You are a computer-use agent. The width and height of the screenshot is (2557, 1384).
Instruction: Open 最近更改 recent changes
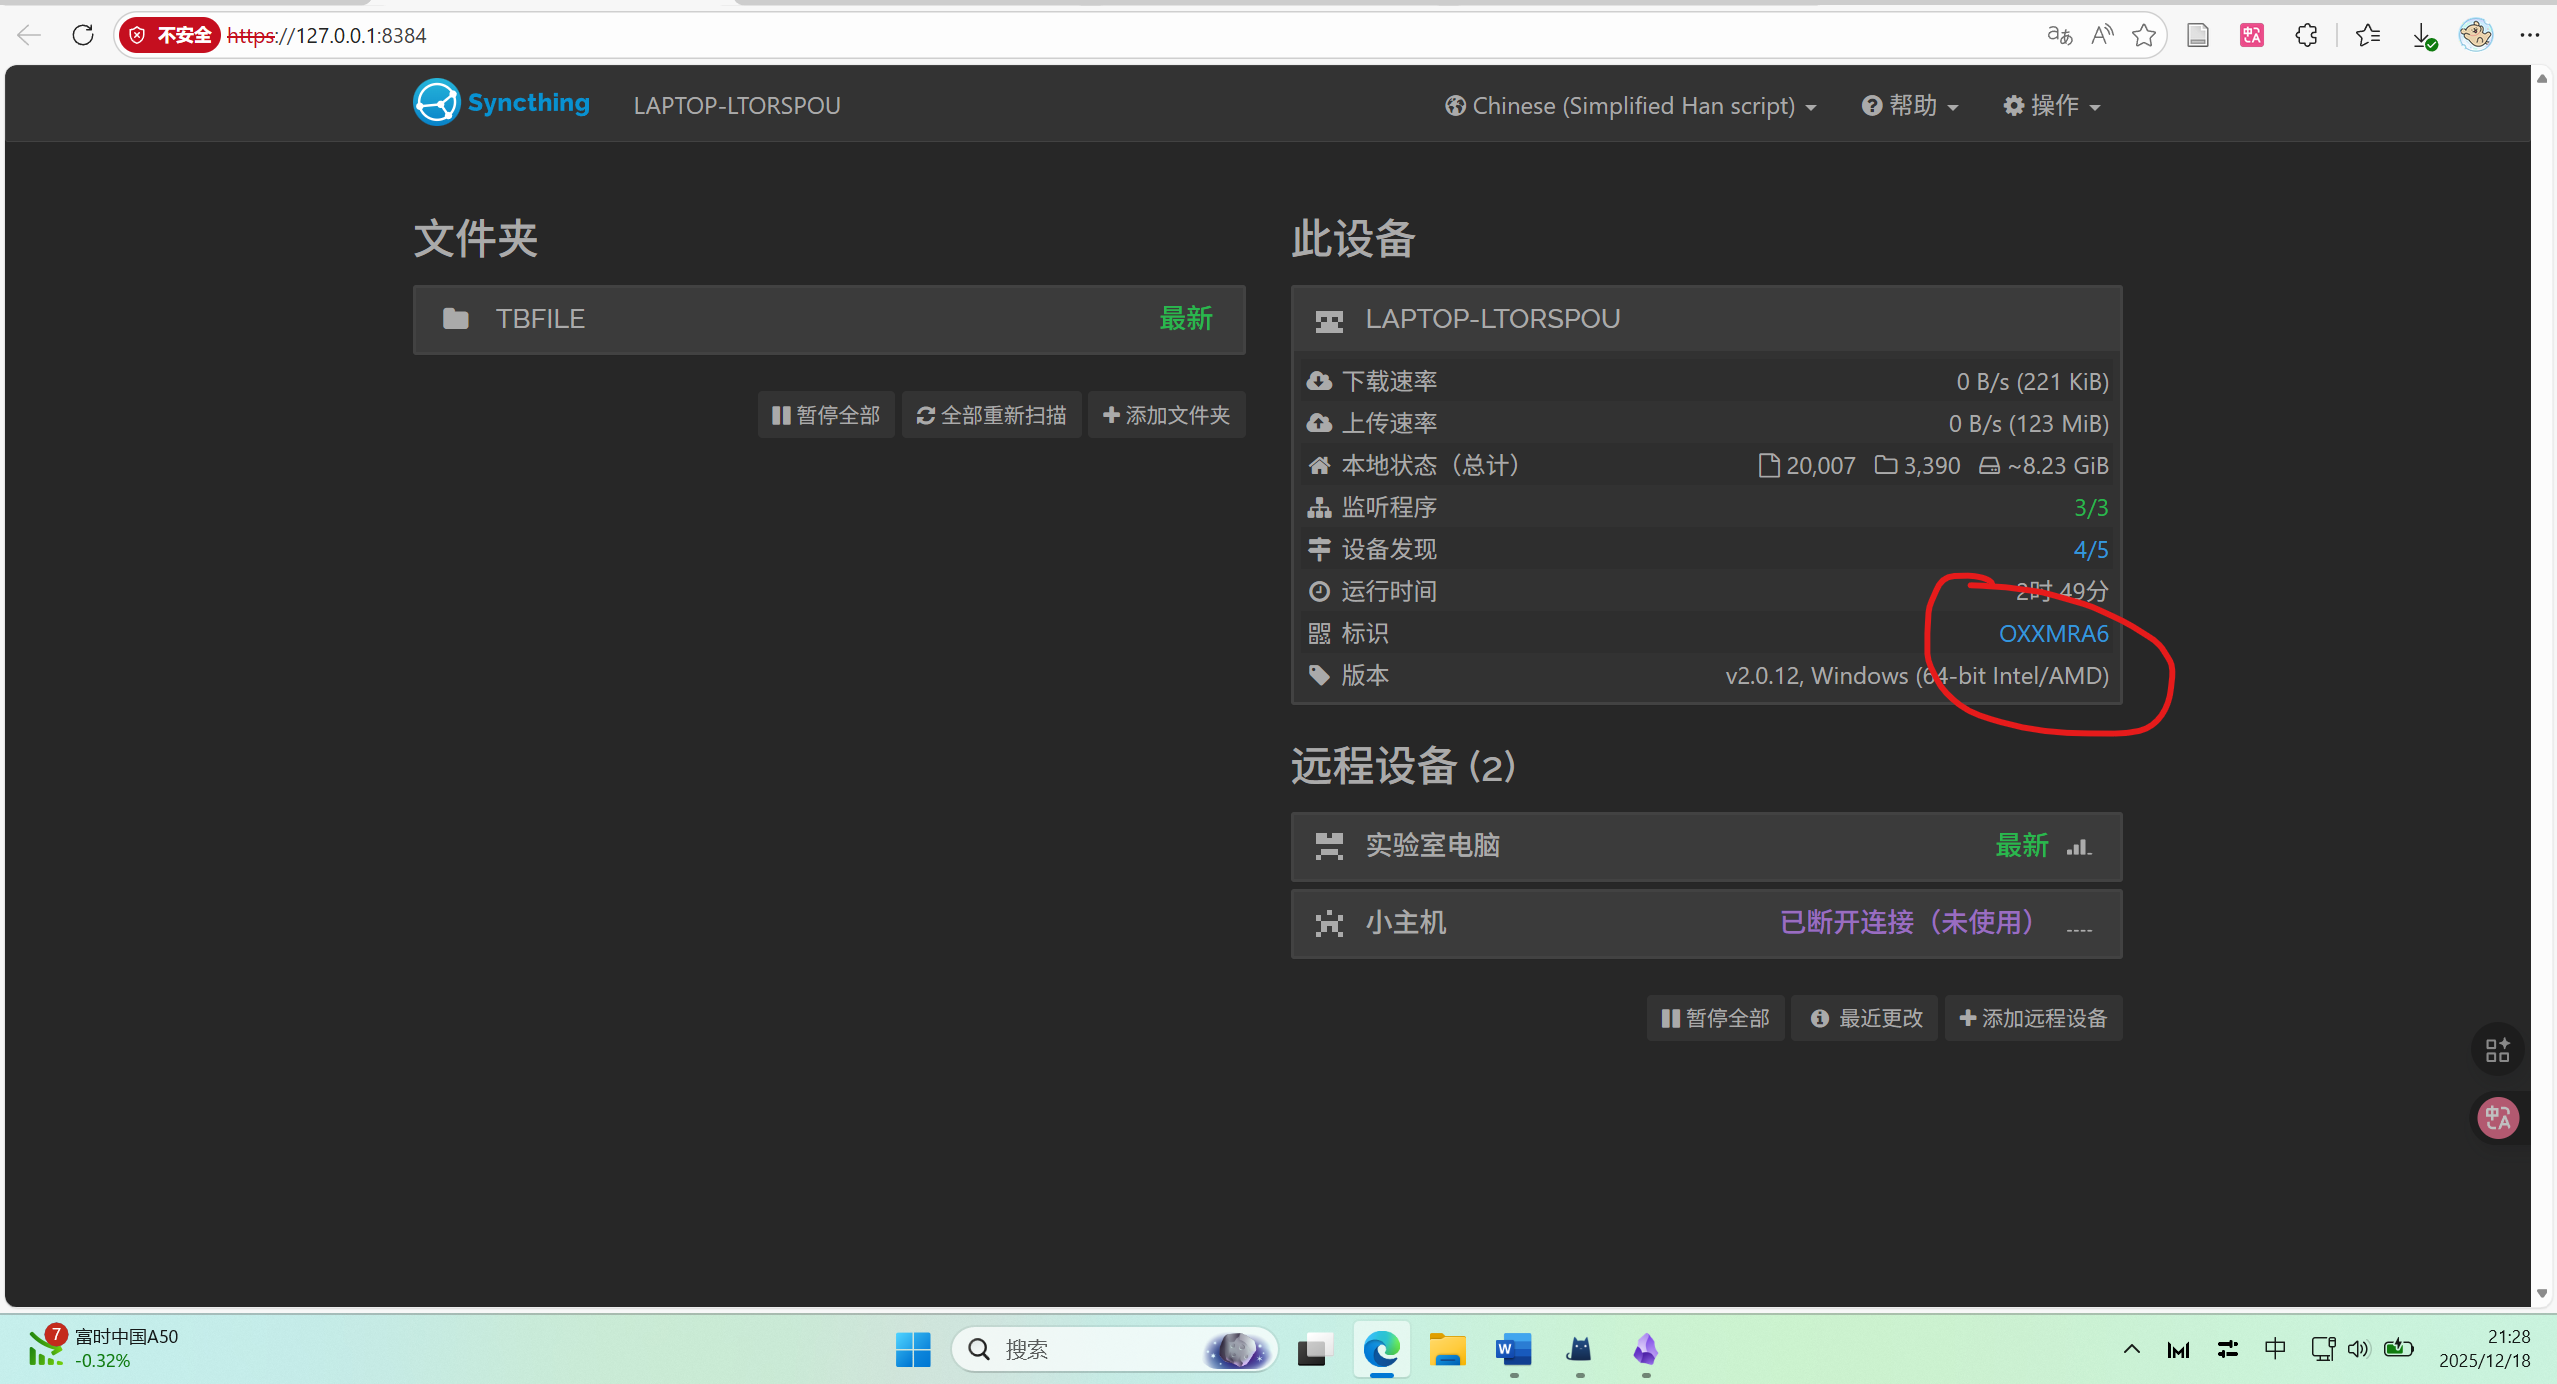coord(1865,1018)
